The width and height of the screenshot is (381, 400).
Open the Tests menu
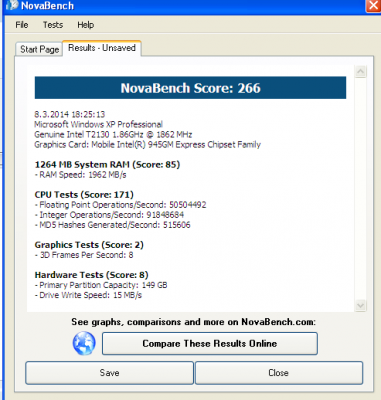click(x=53, y=25)
